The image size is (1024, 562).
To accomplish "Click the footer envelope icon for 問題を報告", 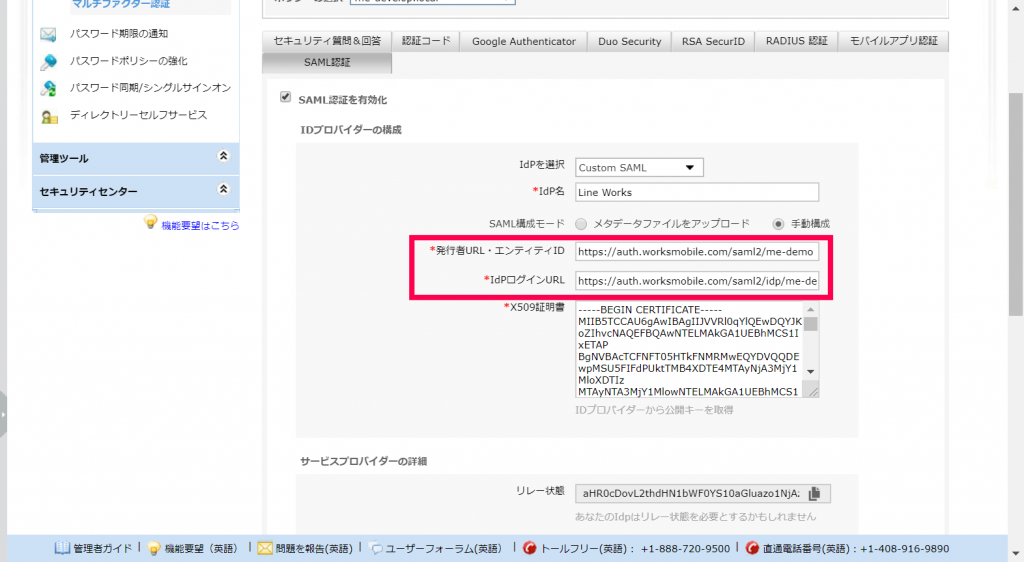I will coord(264,548).
